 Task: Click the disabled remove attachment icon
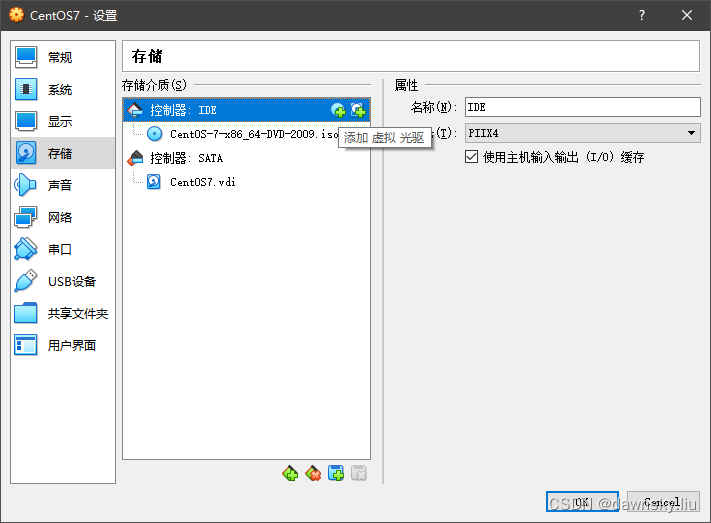[359, 474]
